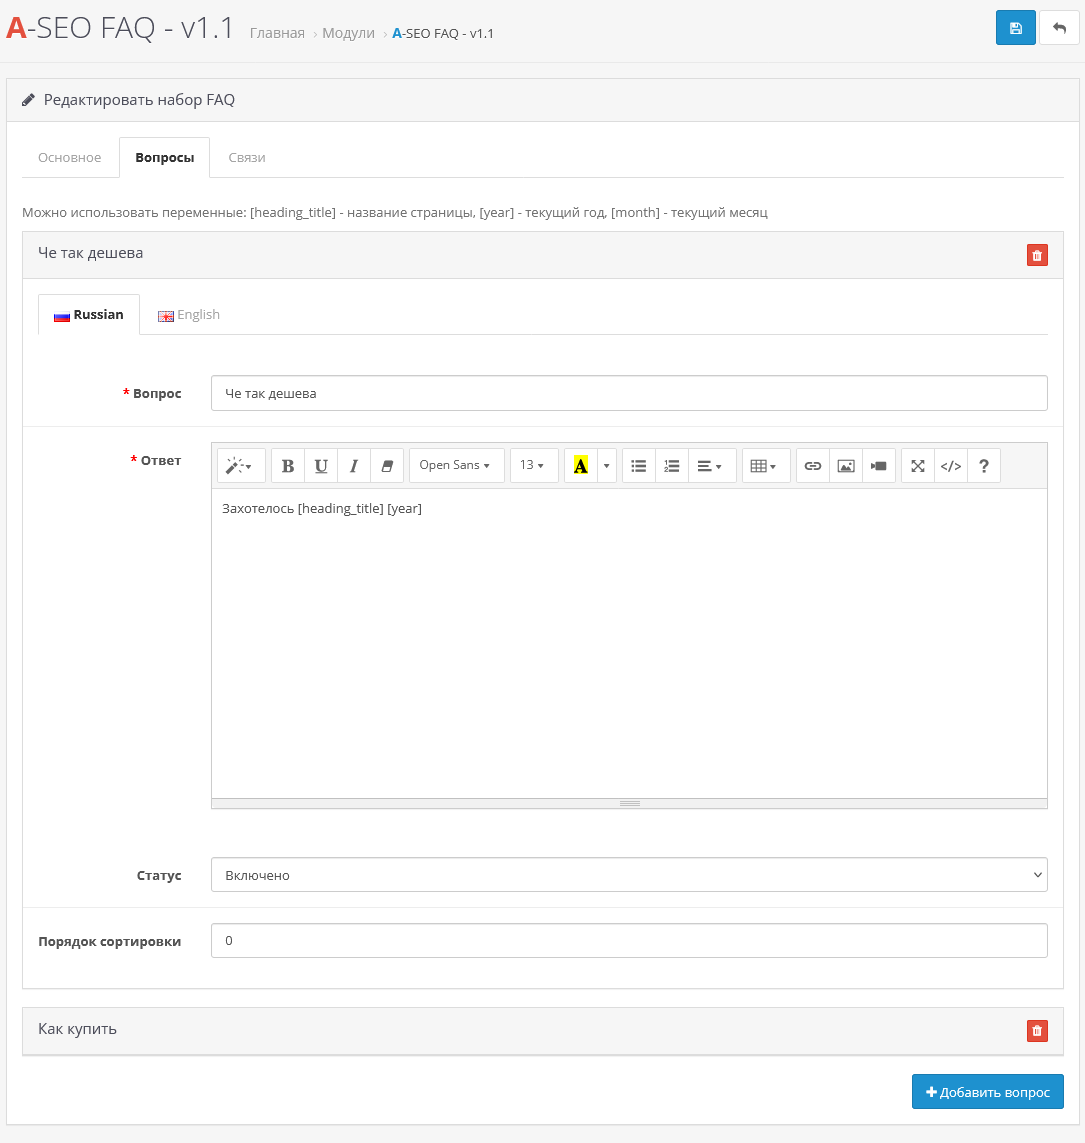Screen dimensions: 1085x1143
Task: Toggle underline formatting in the editor
Action: pos(321,466)
